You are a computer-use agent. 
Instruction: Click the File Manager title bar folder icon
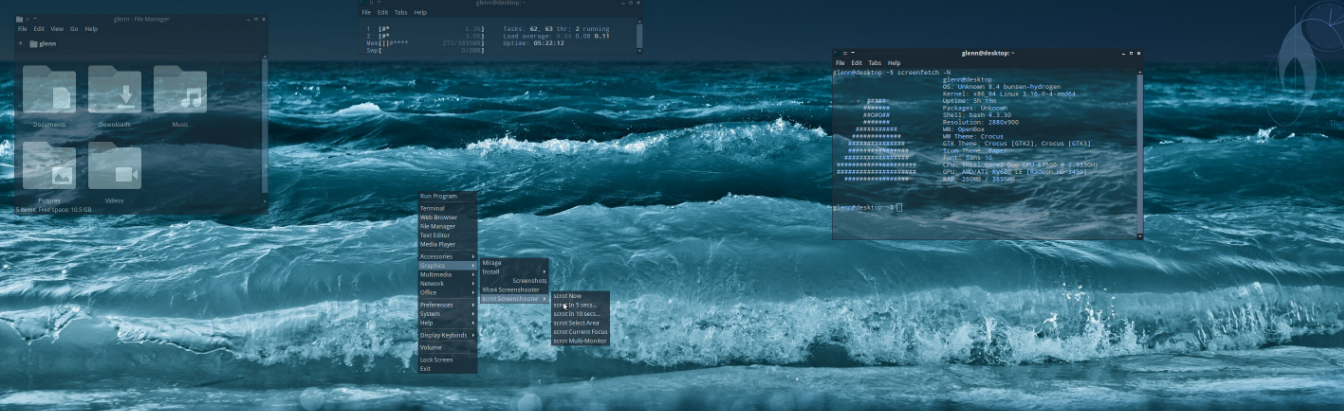tap(21, 19)
